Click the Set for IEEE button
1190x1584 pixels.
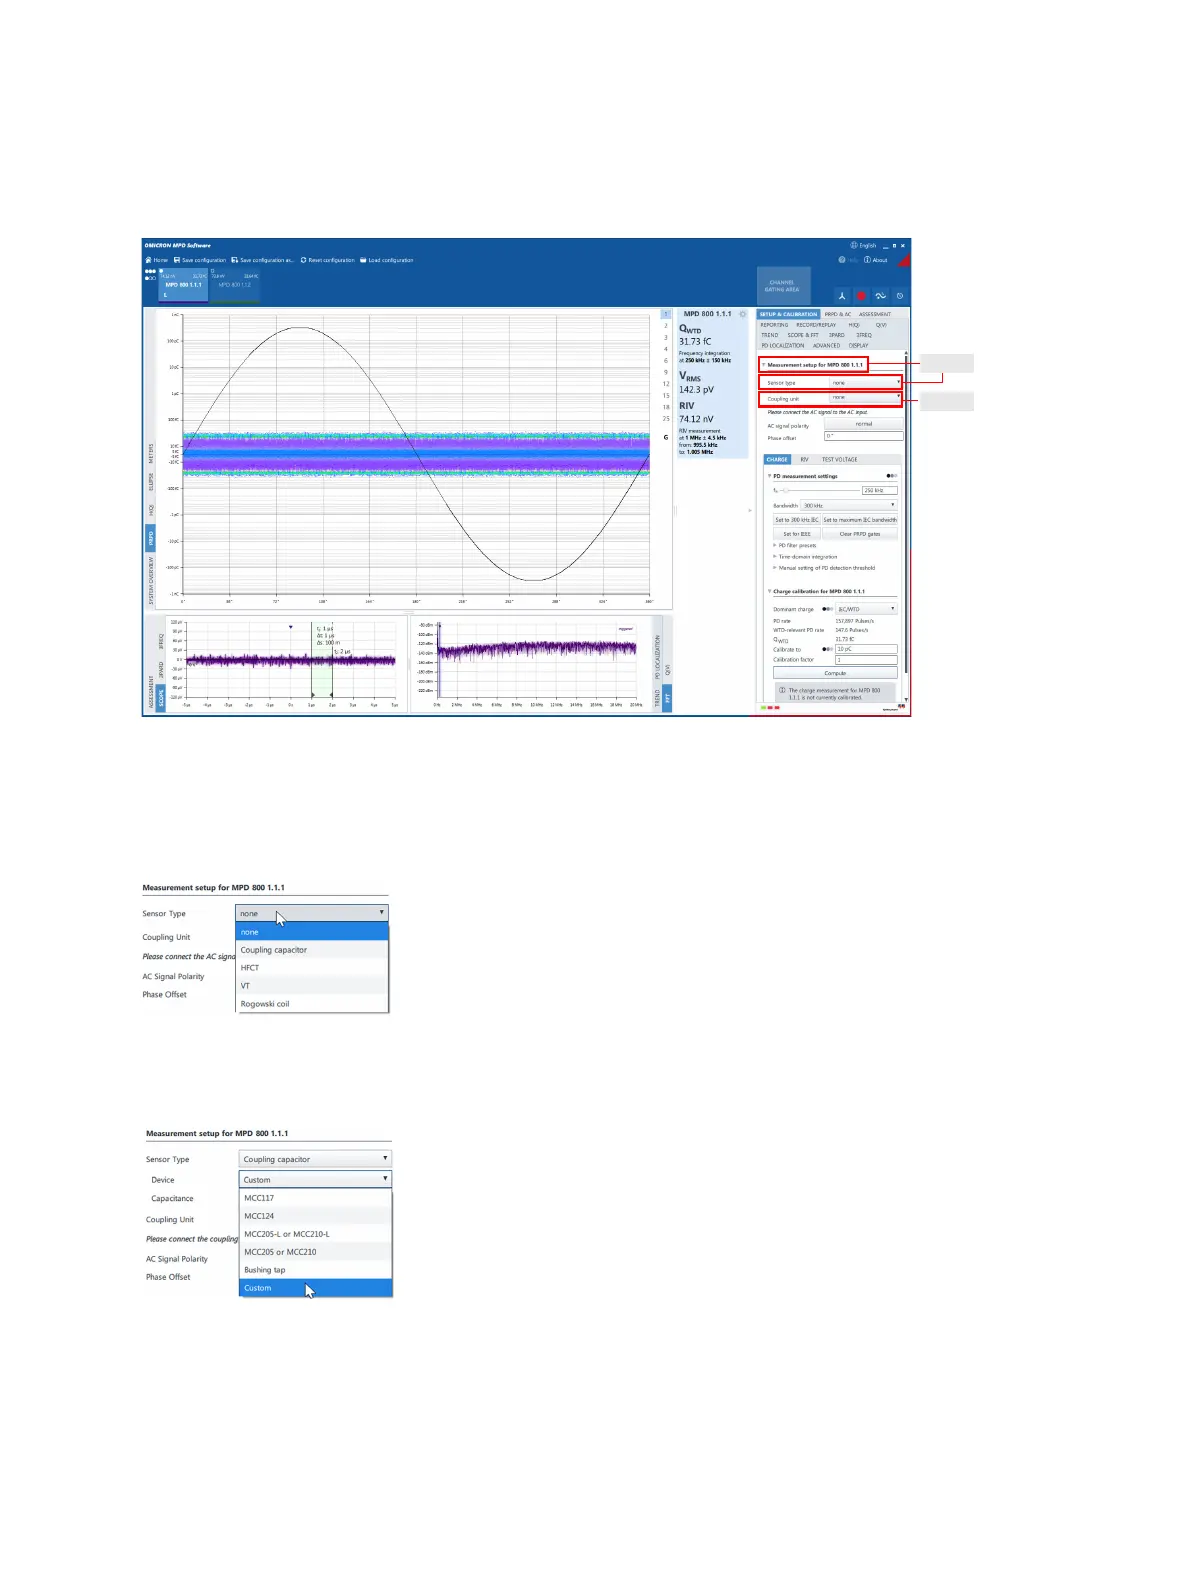click(797, 534)
